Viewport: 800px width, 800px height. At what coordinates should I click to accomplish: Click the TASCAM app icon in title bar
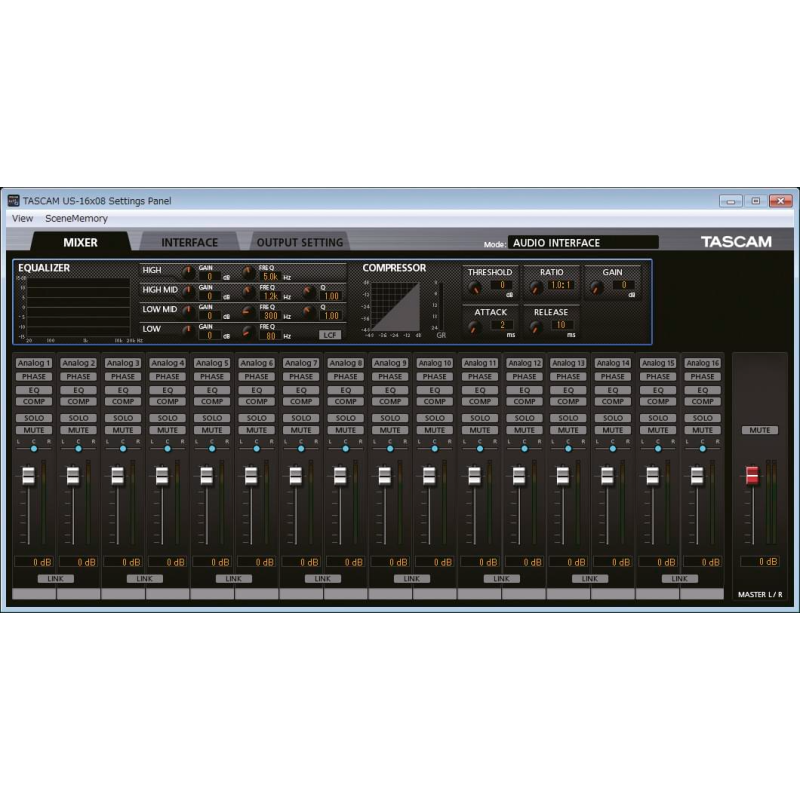pyautogui.click(x=13, y=201)
